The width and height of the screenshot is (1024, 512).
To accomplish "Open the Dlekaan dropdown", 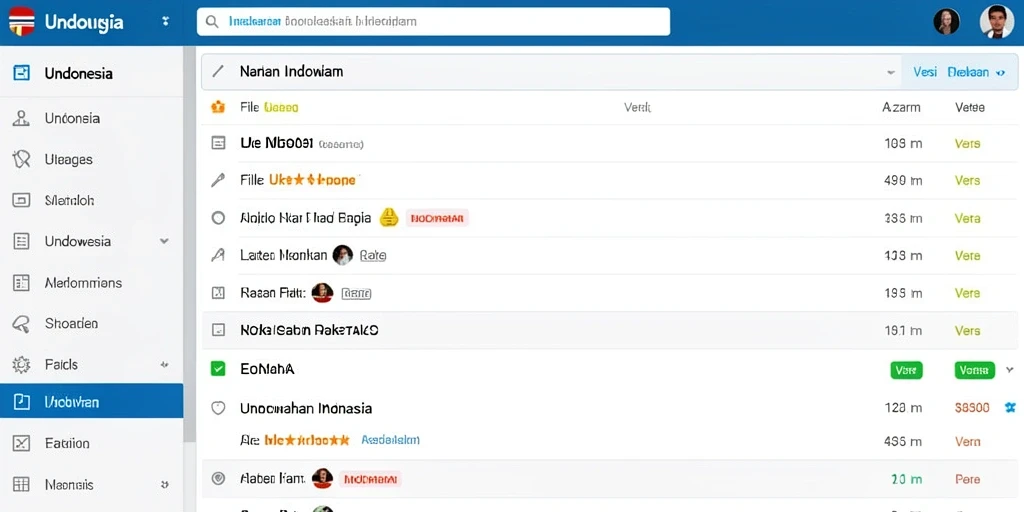I will coord(976,72).
